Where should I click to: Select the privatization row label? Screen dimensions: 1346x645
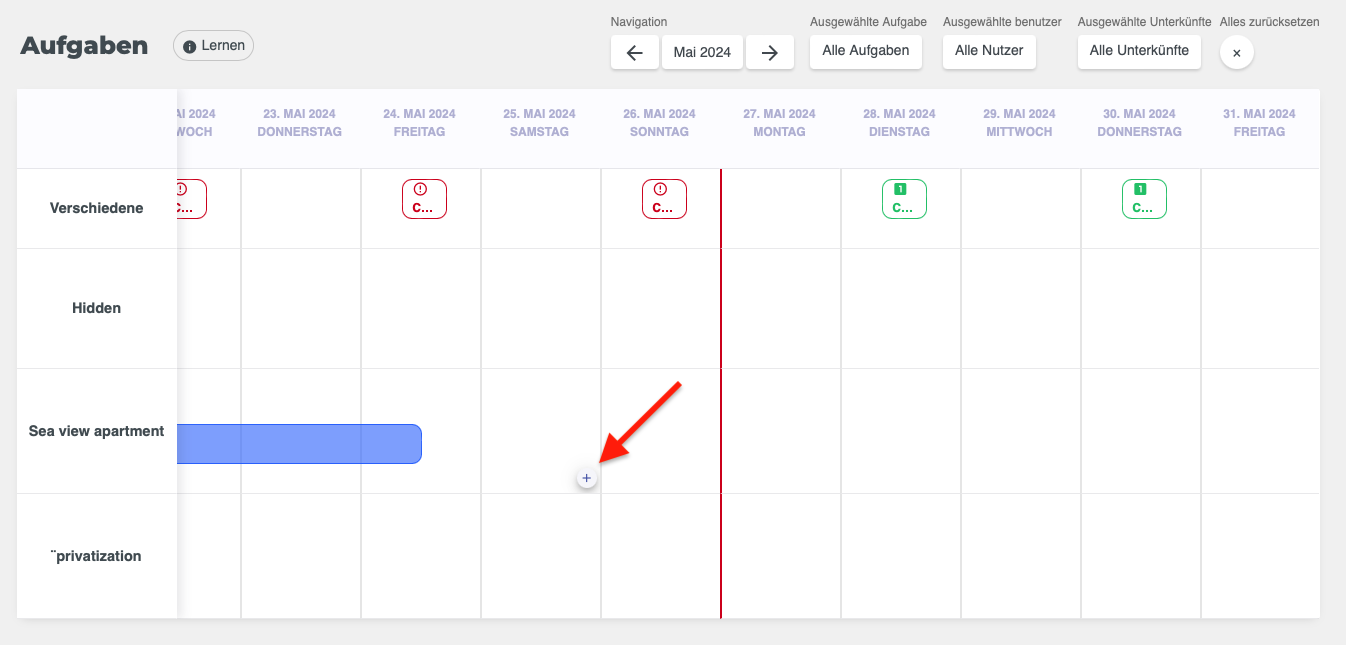tap(97, 556)
